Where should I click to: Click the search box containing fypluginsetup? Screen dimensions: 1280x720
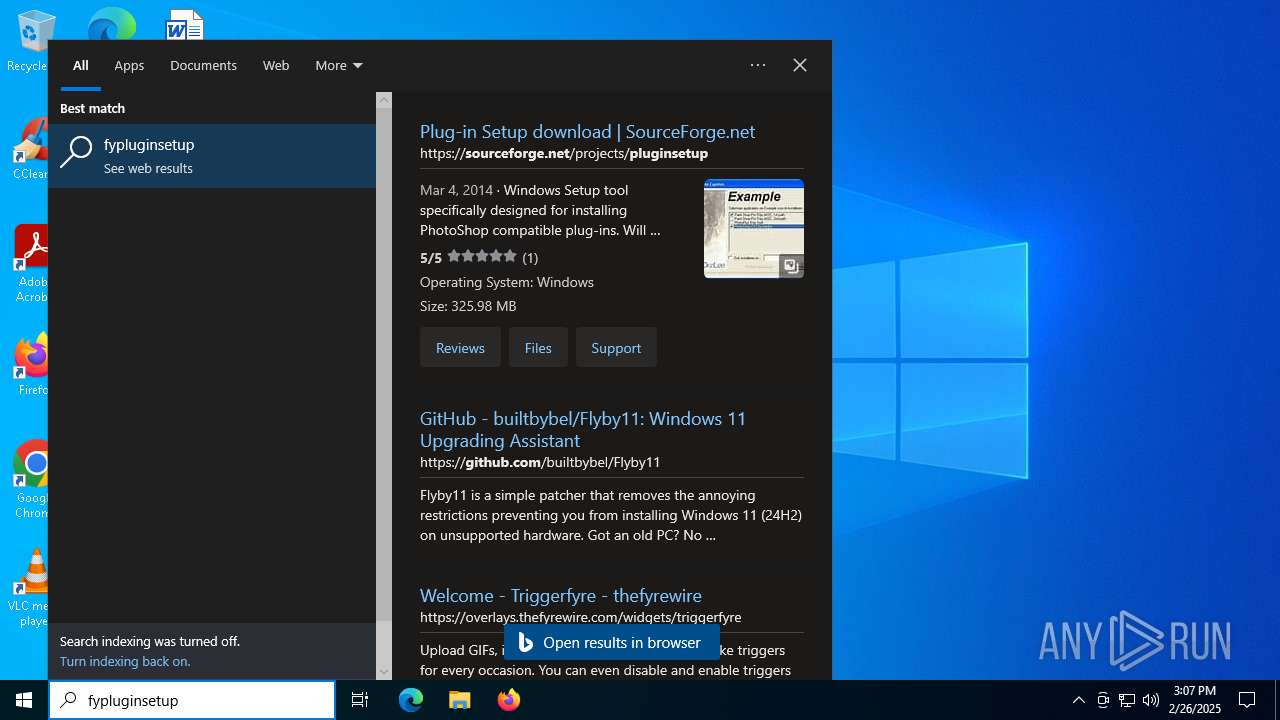[192, 700]
